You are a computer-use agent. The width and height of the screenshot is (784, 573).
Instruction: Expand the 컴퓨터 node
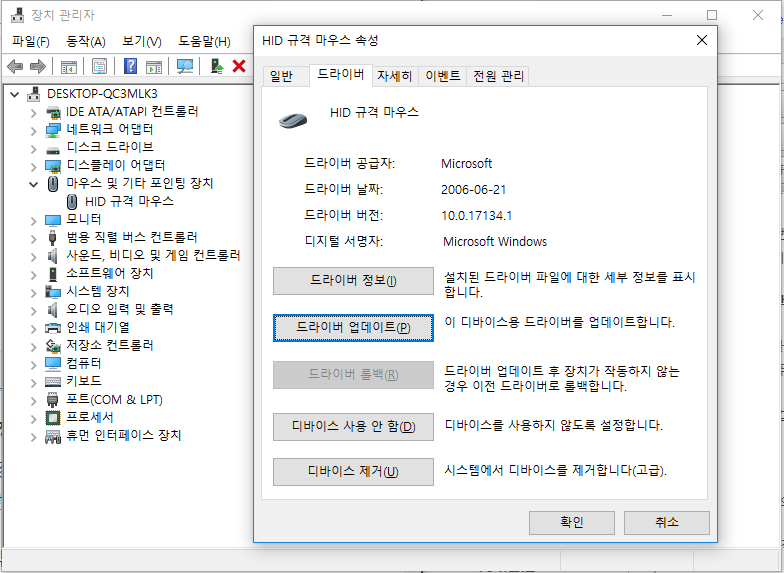(34, 365)
